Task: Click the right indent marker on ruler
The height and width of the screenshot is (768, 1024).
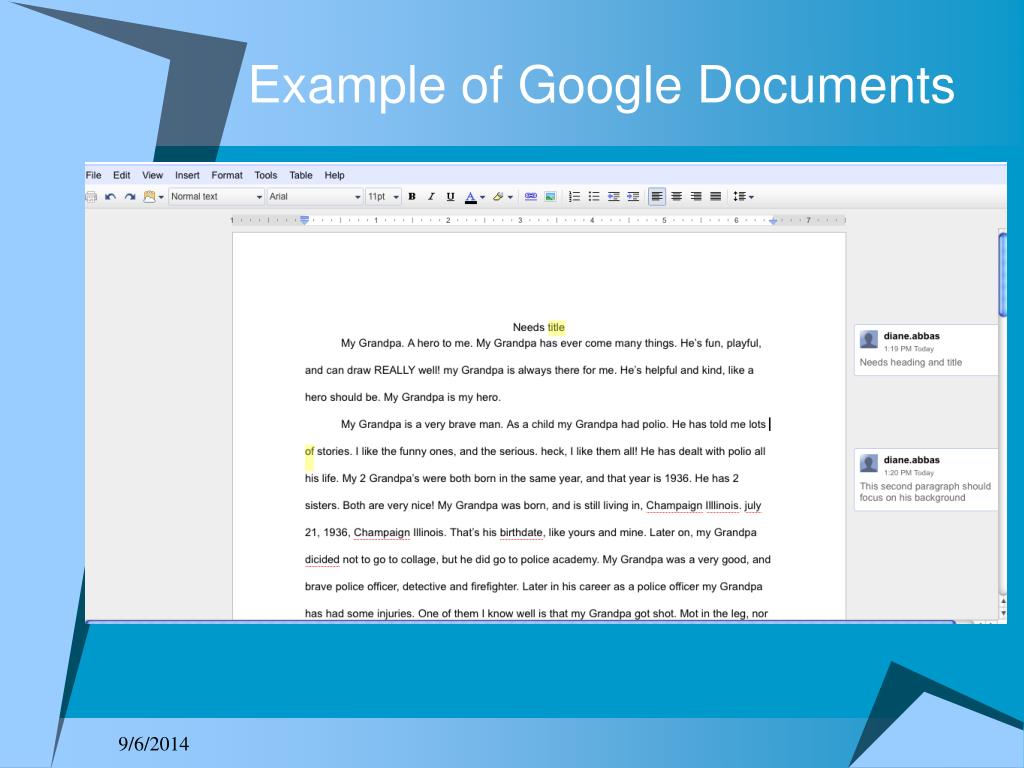Action: pos(773,221)
